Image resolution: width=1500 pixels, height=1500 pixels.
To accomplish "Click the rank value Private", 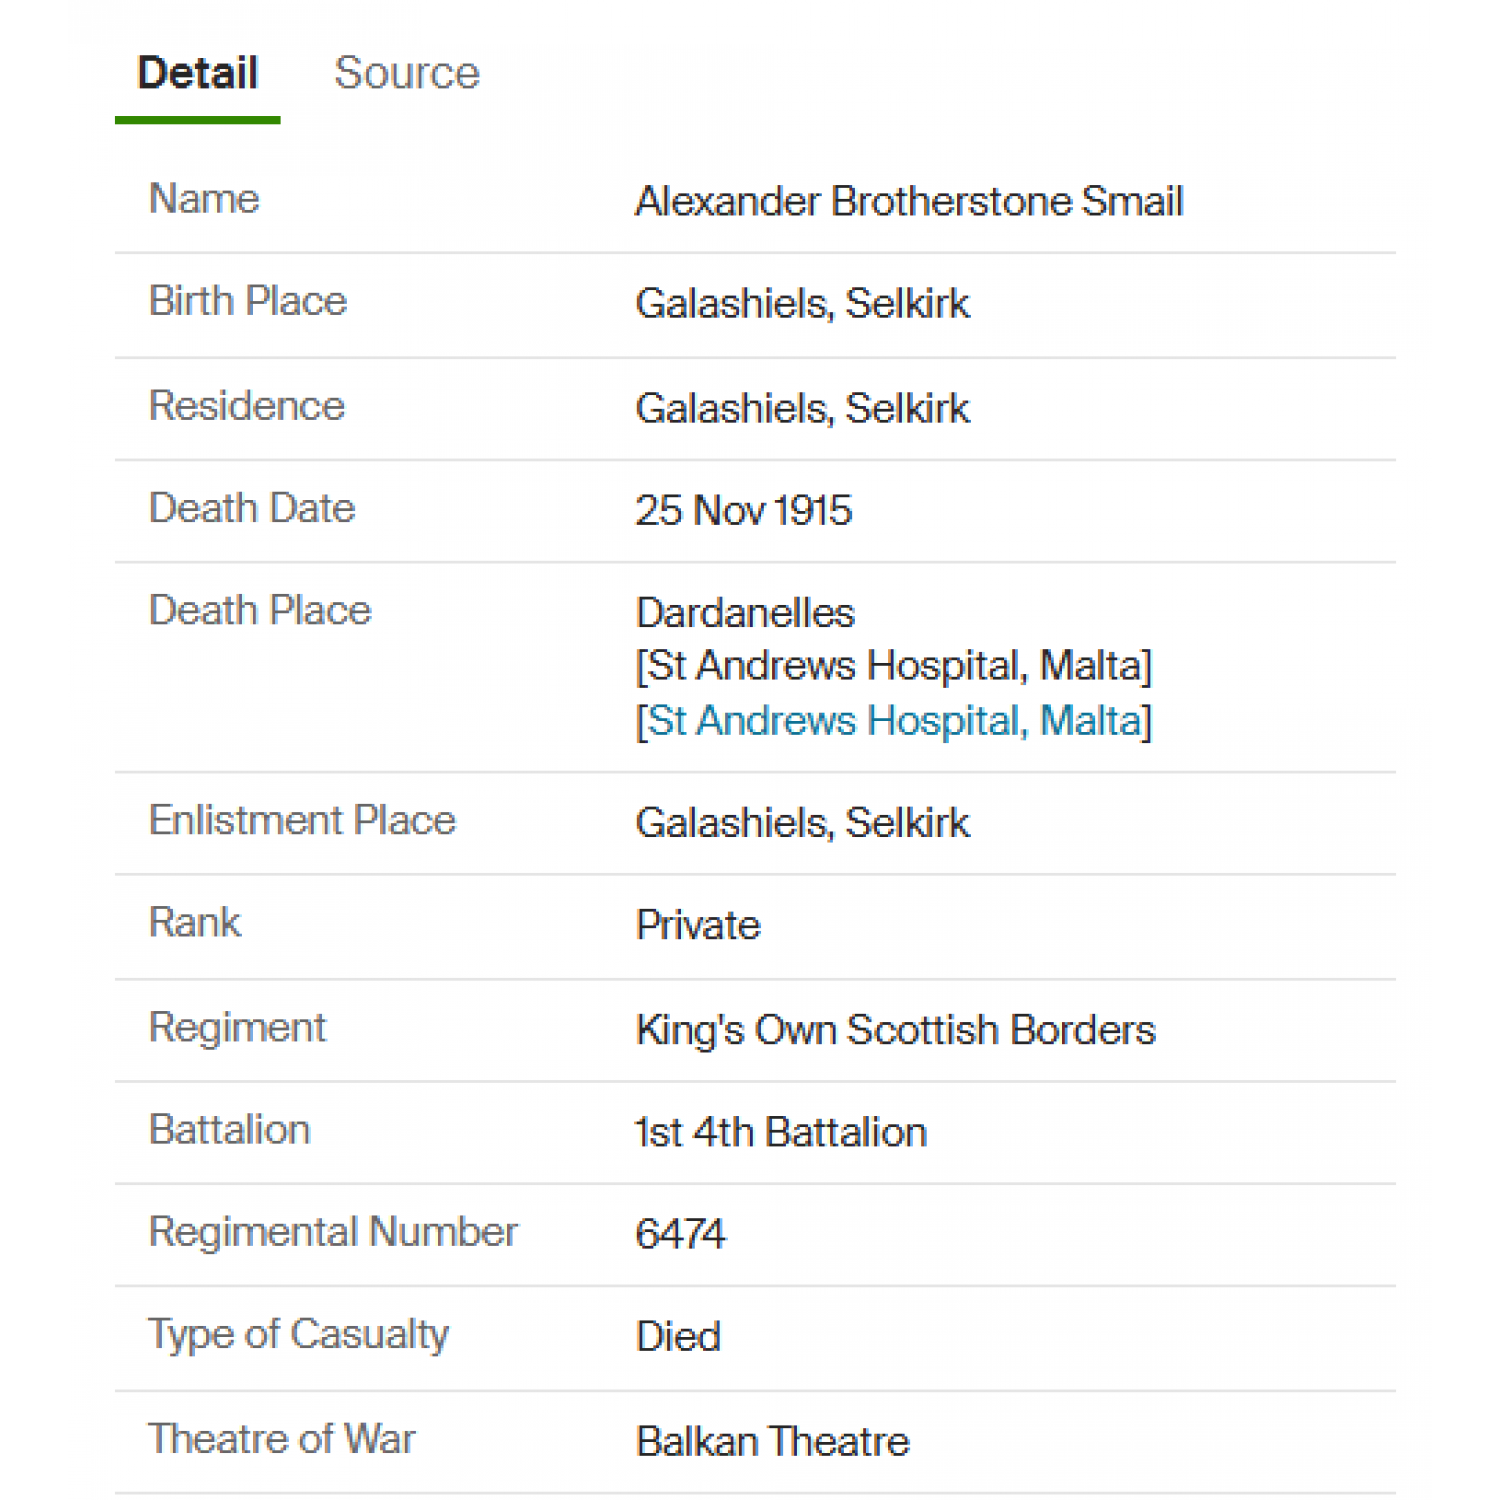I will tap(699, 925).
